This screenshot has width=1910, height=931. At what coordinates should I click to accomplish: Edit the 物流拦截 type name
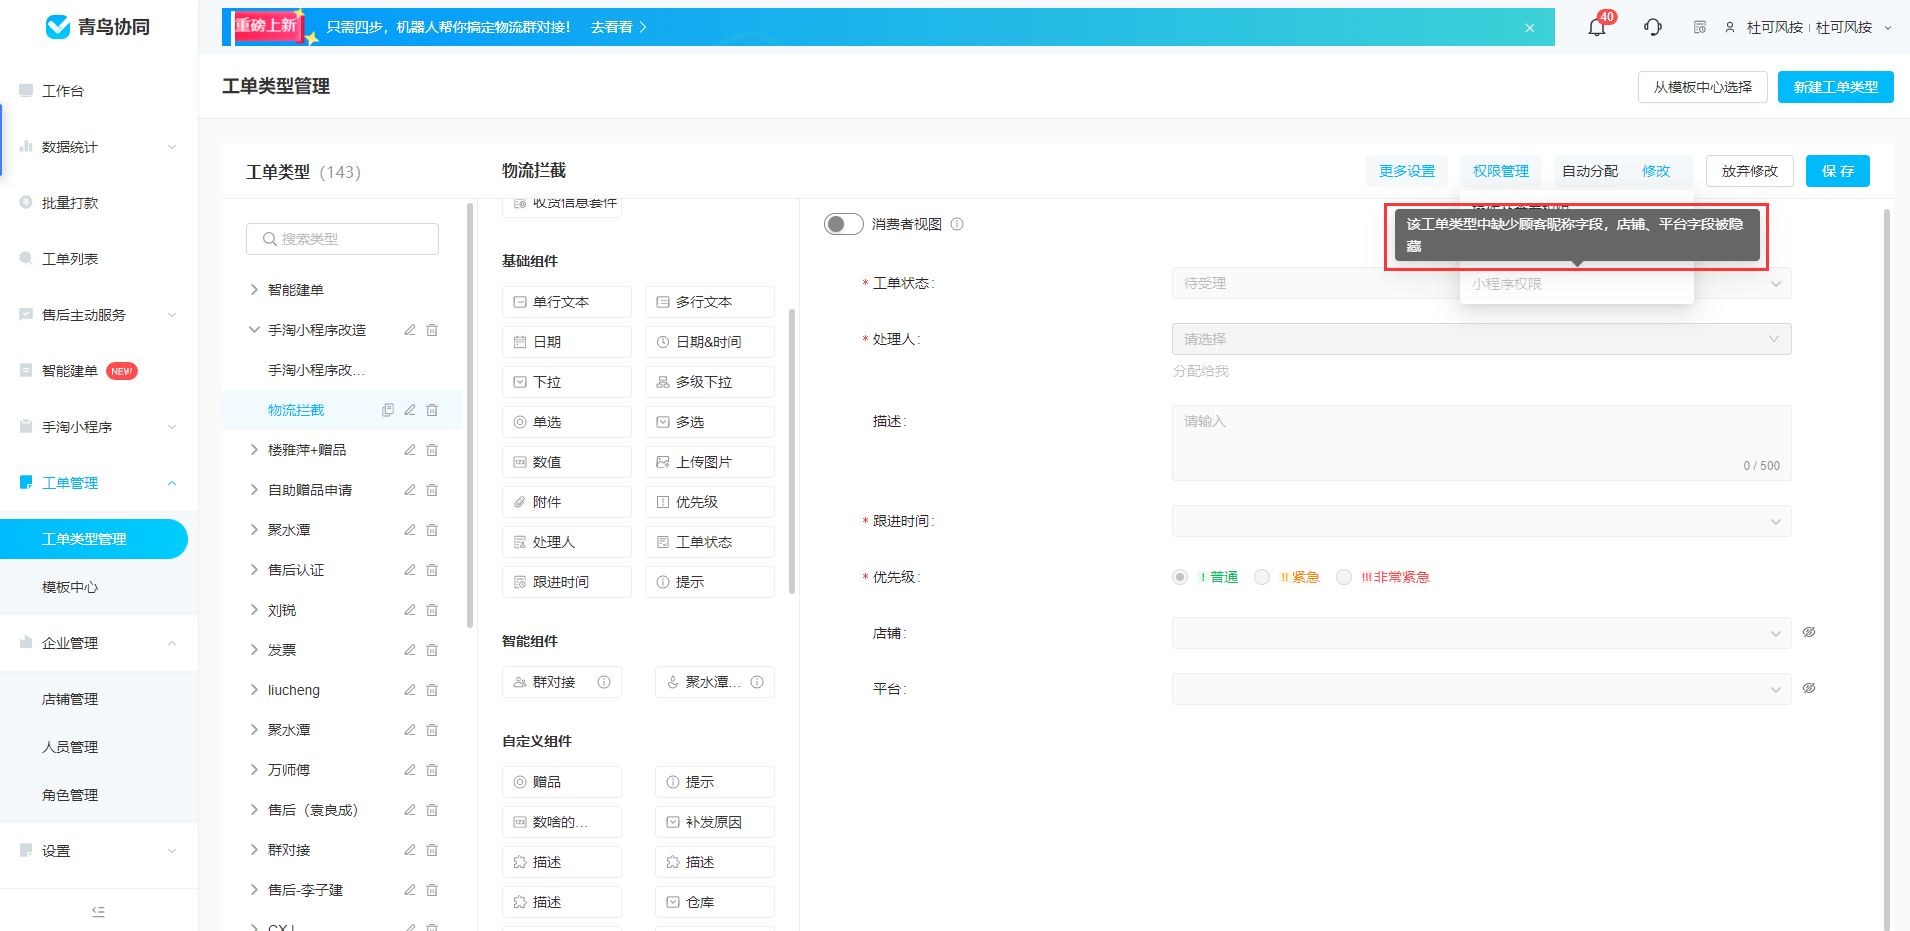pos(410,410)
